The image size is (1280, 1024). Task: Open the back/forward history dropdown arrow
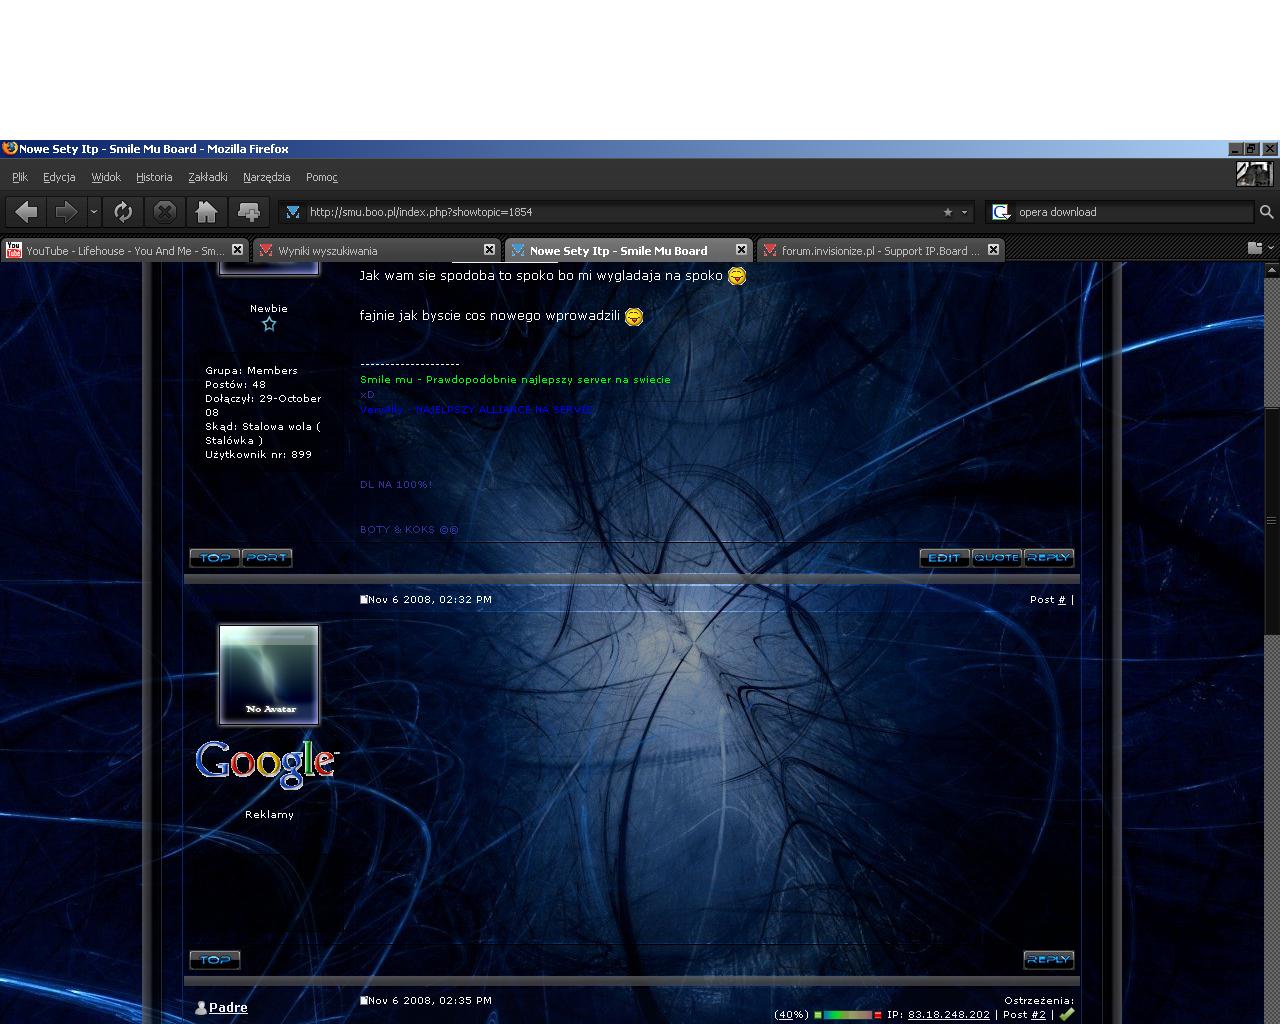(93, 212)
